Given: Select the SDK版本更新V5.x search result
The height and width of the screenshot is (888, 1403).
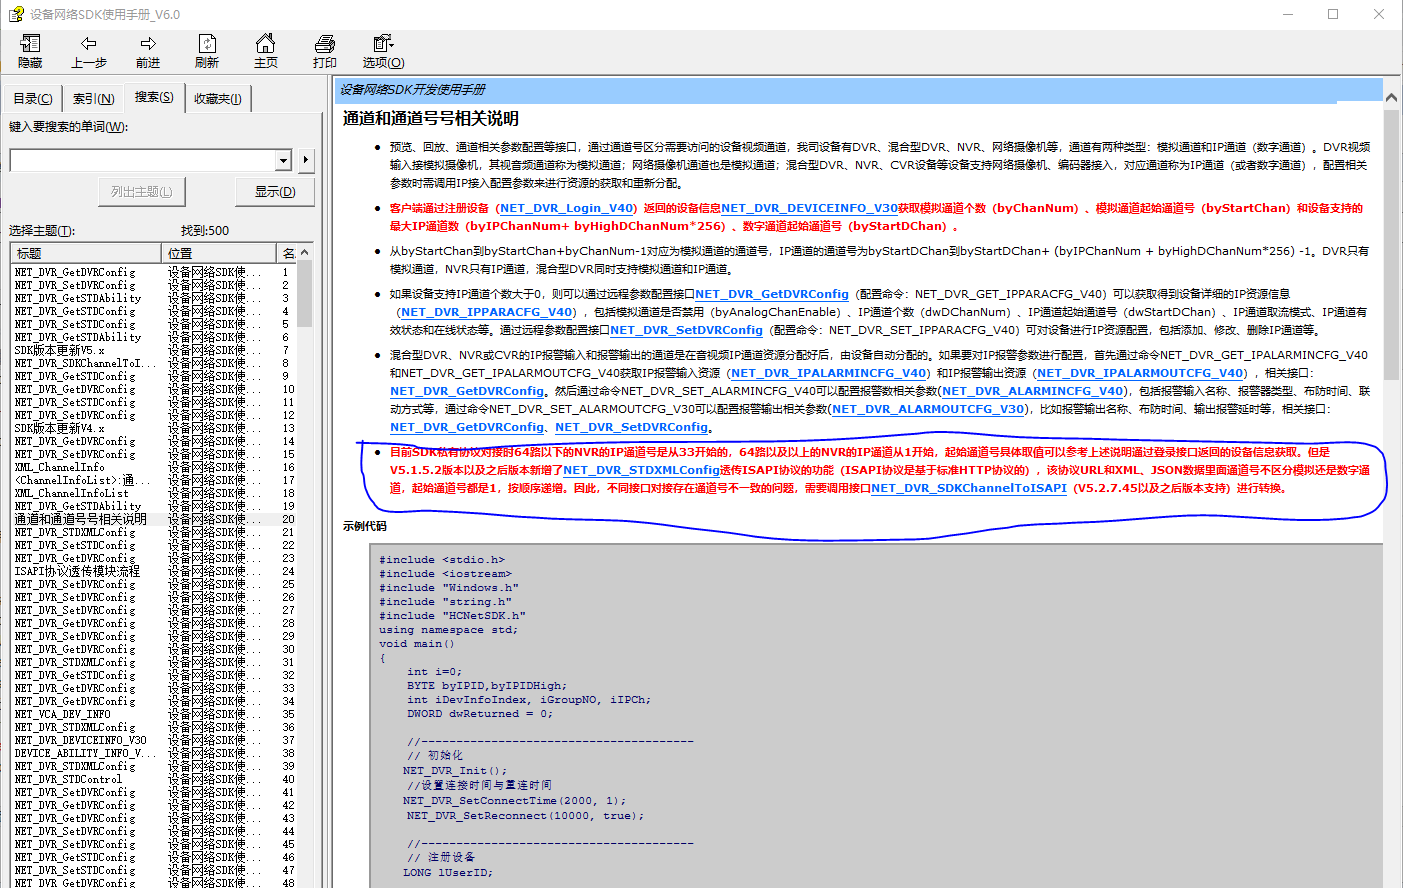Looking at the screenshot, I should (60, 350).
